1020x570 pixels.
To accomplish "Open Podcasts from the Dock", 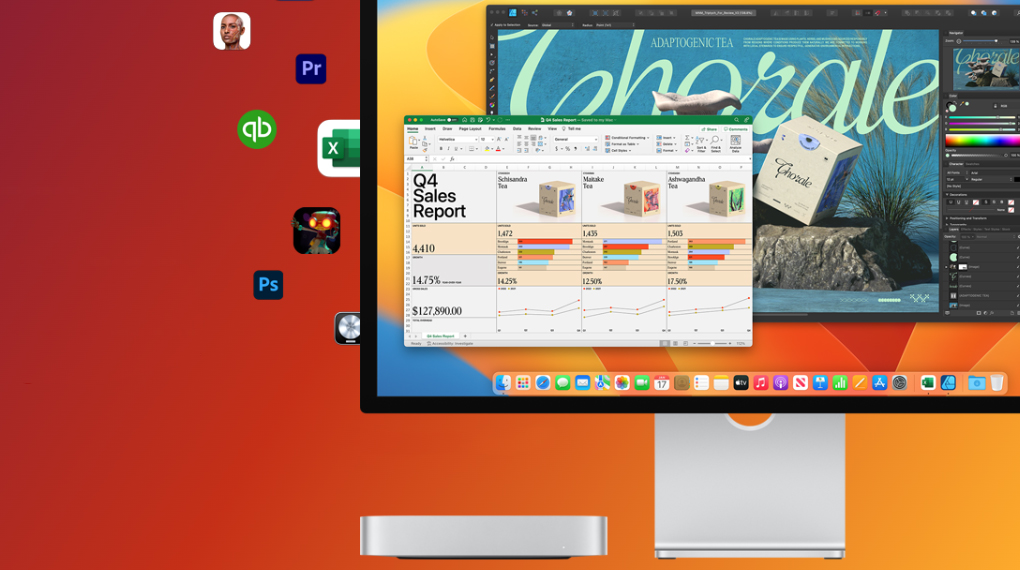I will [x=781, y=383].
